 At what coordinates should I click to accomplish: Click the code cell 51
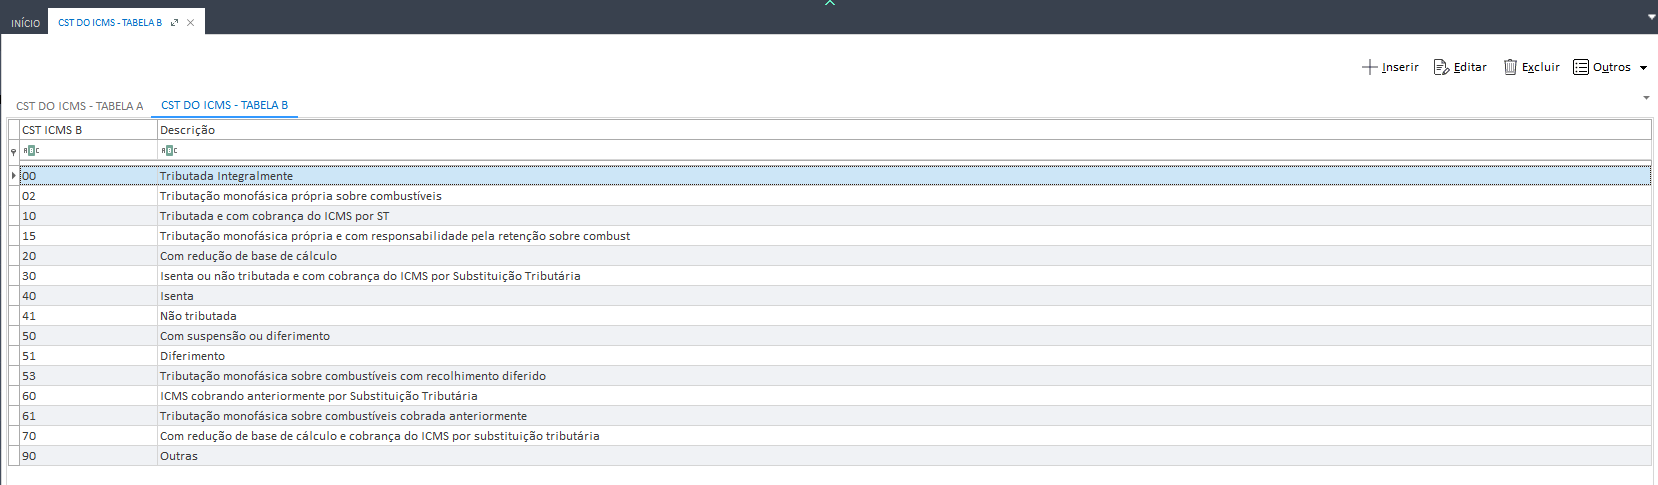(88, 356)
